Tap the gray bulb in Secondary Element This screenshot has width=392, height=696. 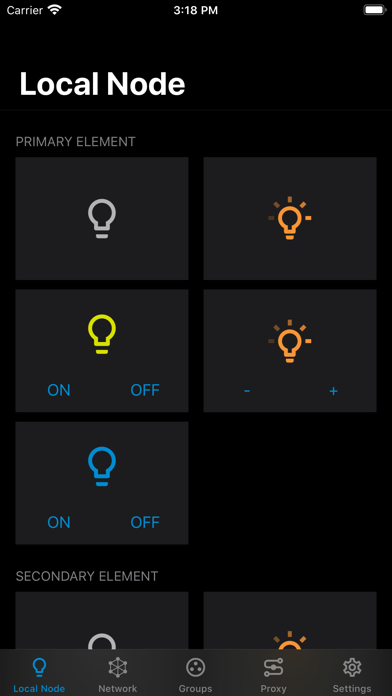point(102,641)
